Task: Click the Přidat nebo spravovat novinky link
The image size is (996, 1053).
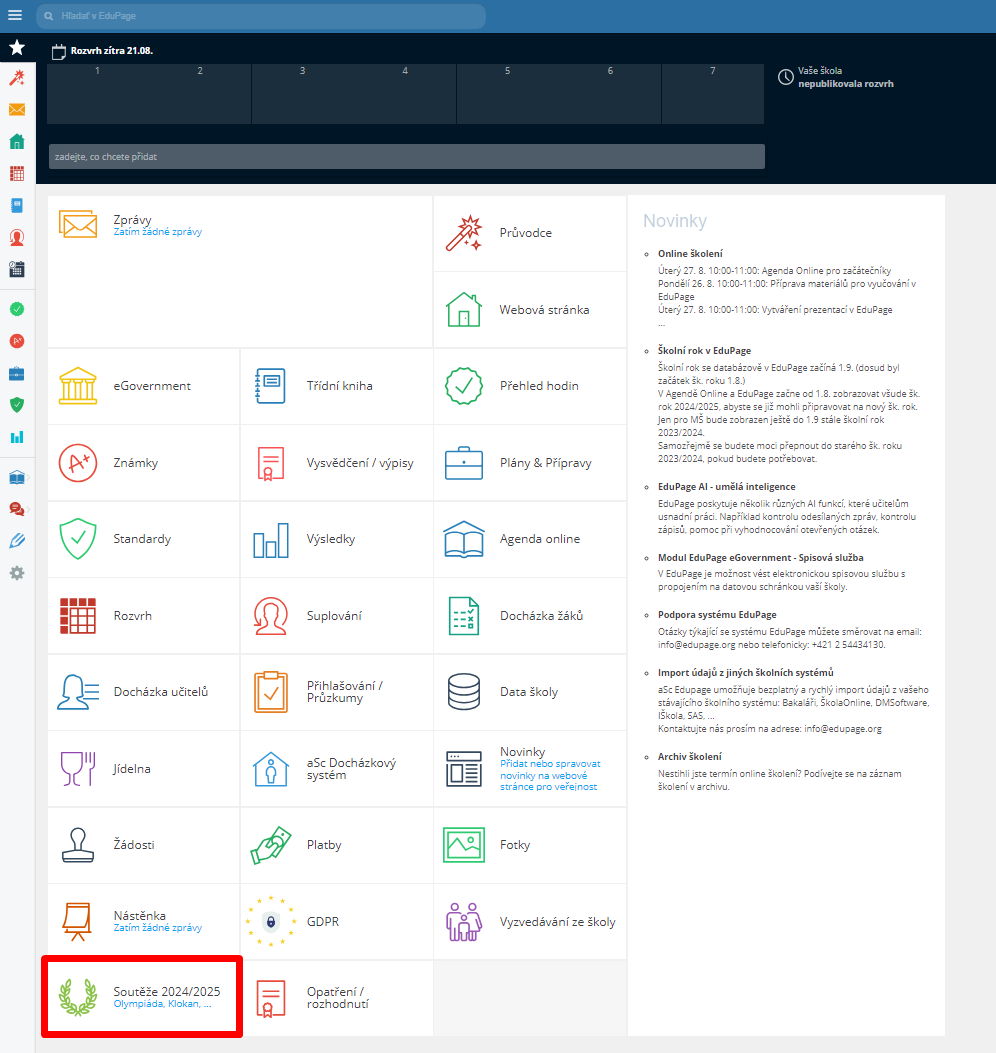Action: coord(550,776)
